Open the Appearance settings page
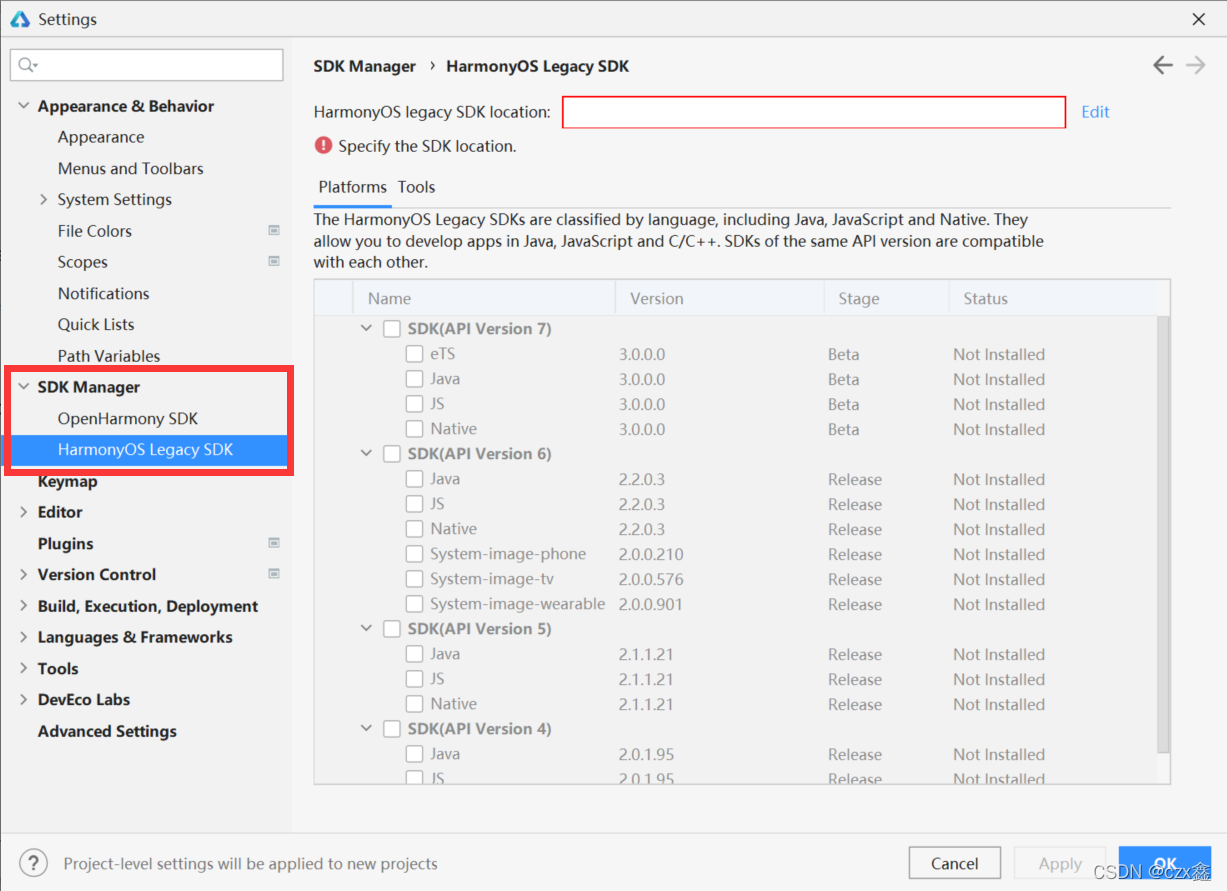 point(101,137)
